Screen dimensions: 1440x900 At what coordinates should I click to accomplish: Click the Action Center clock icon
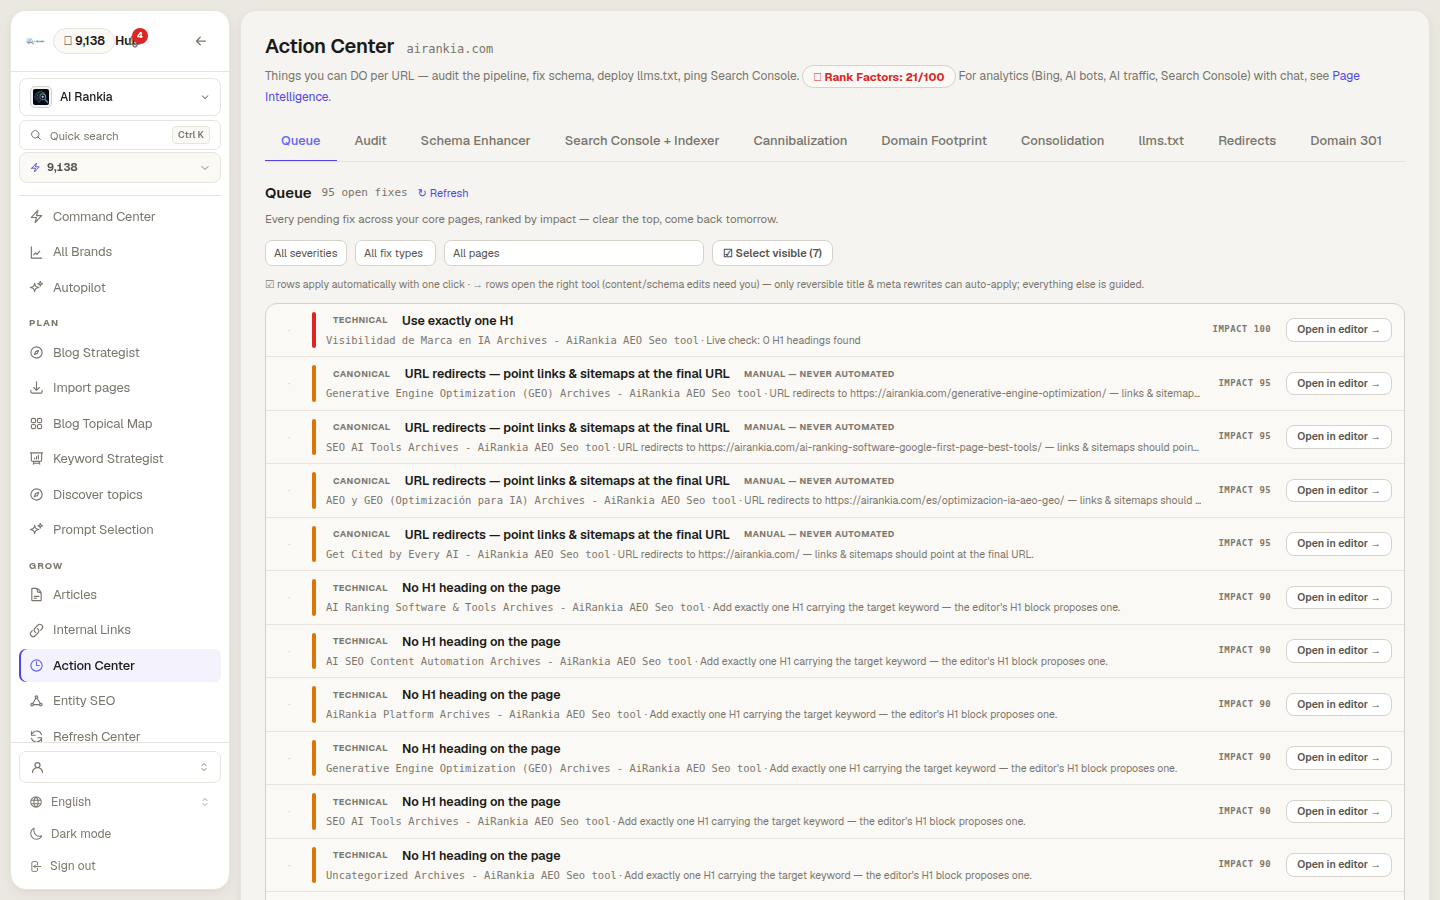(x=36, y=666)
